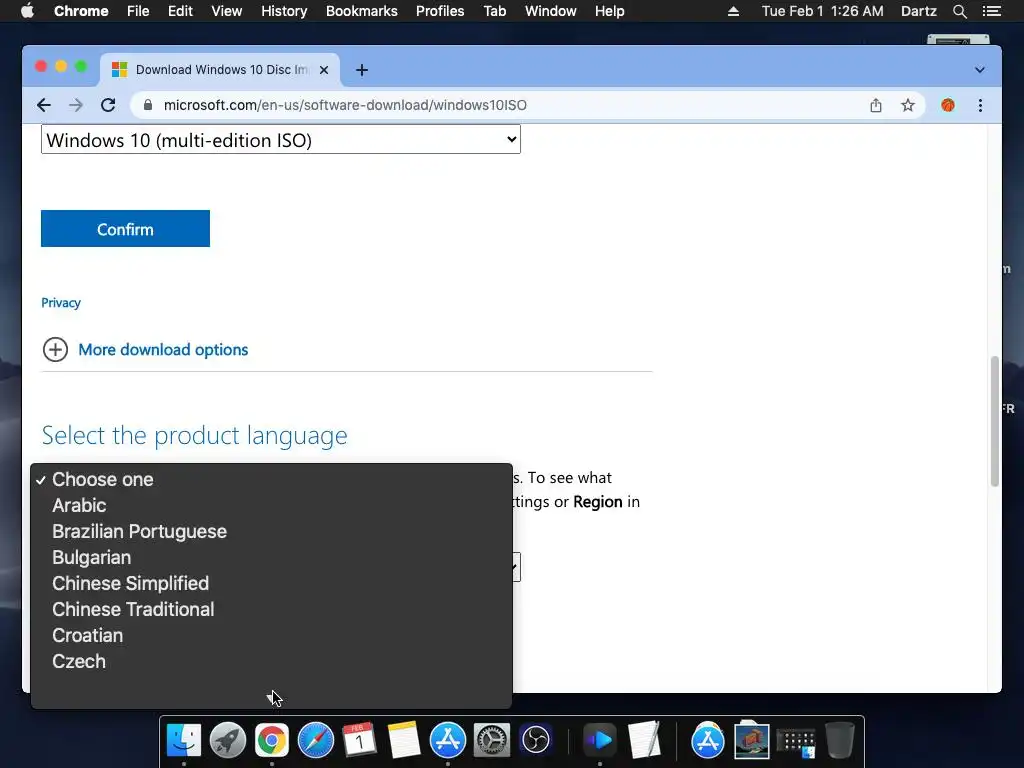Open the Privacy link
Screen dimensions: 1024x768
click(x=61, y=302)
